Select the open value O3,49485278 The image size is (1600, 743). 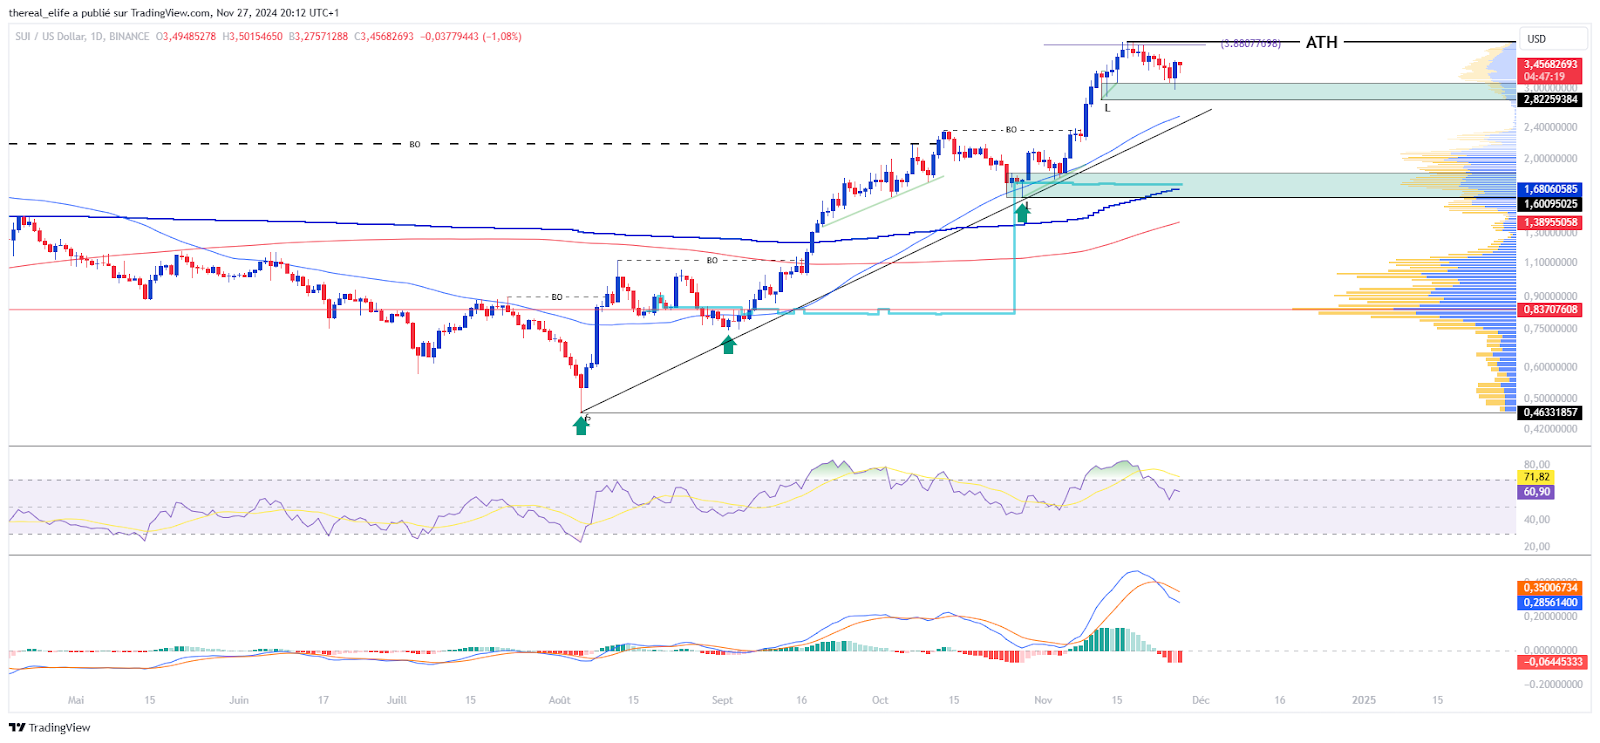185,37
